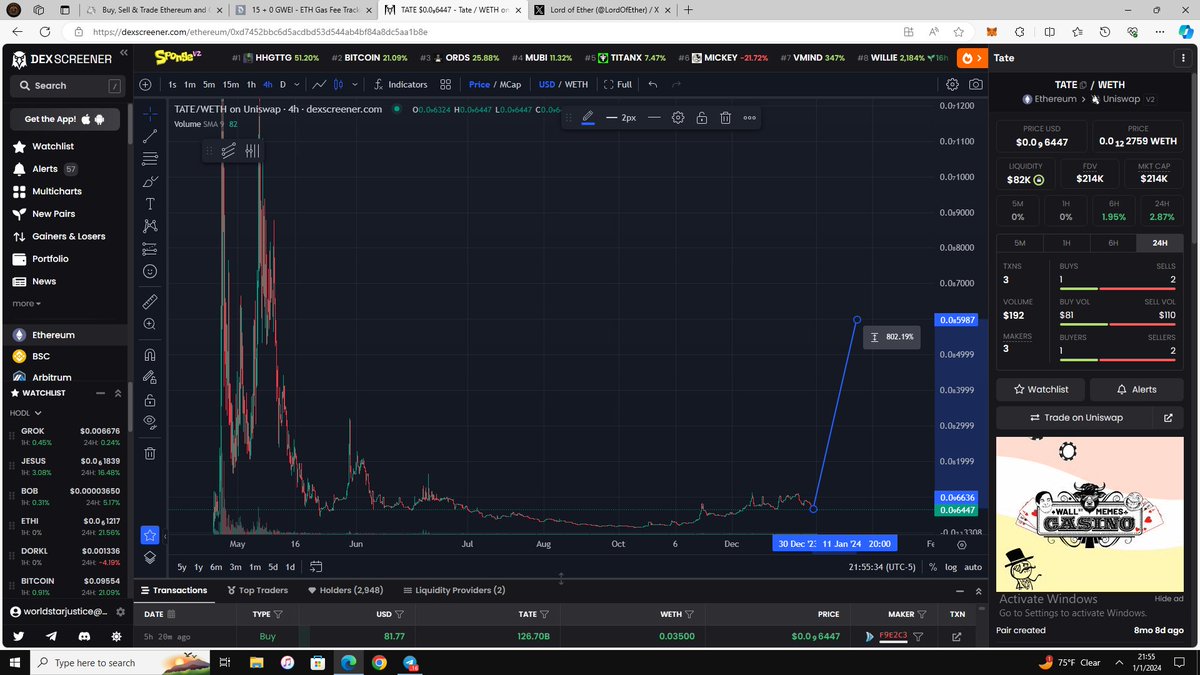The width and height of the screenshot is (1200, 675).
Task: Undo the last chart action
Action: pyautogui.click(x=653, y=85)
